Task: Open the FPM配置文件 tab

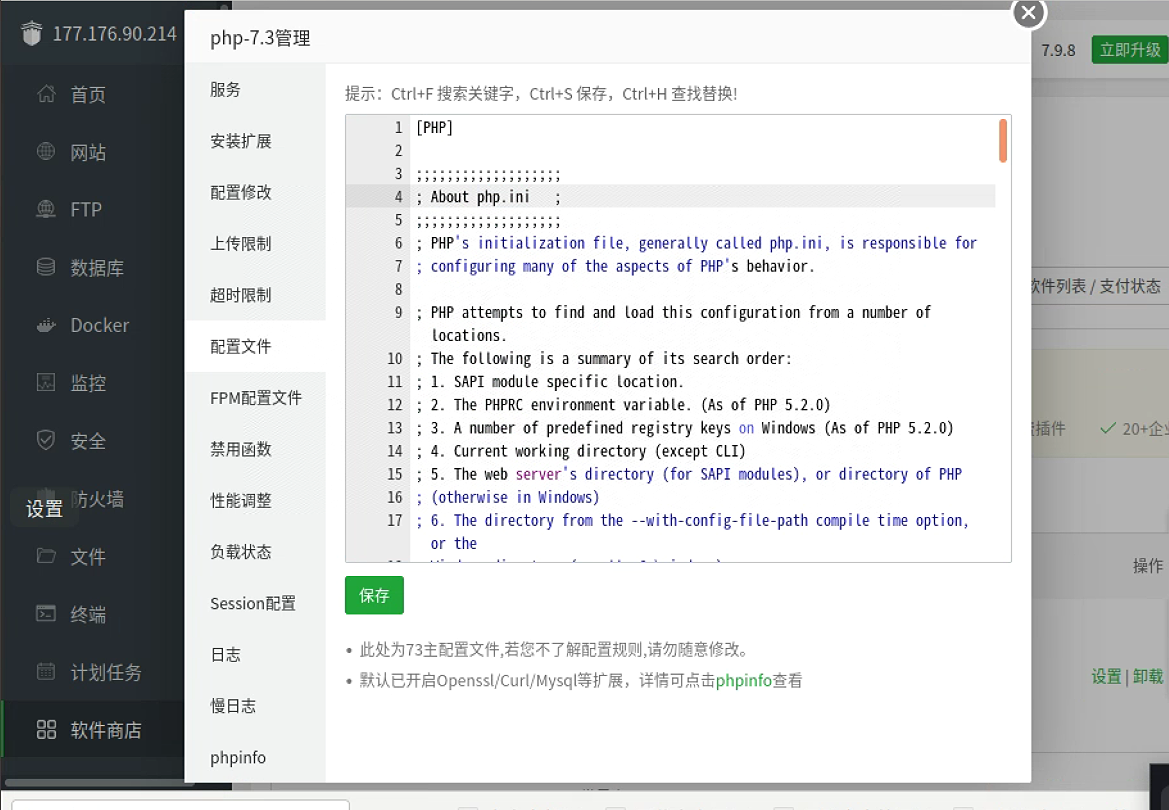Action: [x=255, y=398]
